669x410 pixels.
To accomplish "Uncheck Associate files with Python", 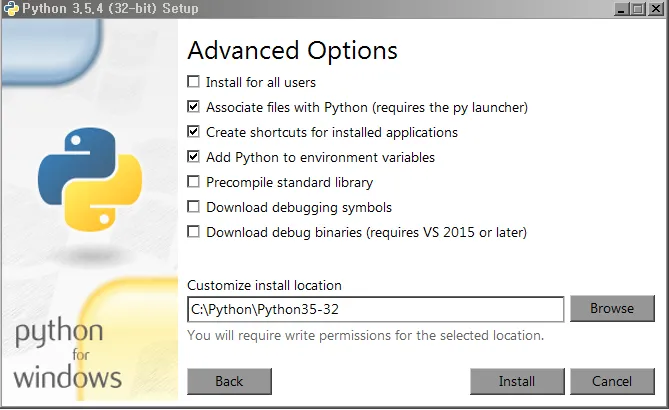I will tap(193, 107).
